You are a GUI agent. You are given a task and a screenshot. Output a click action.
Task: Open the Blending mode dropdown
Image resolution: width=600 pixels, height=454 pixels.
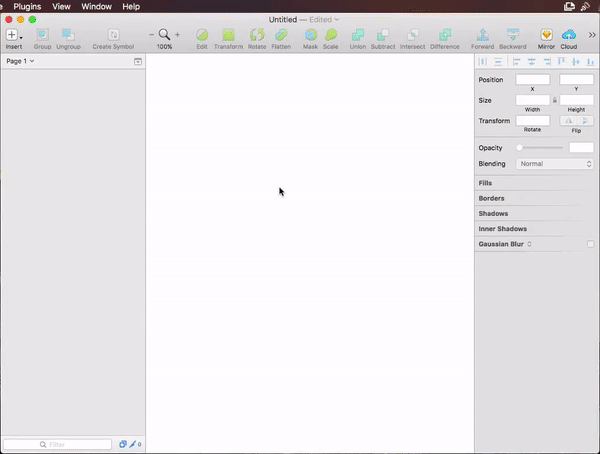555,164
